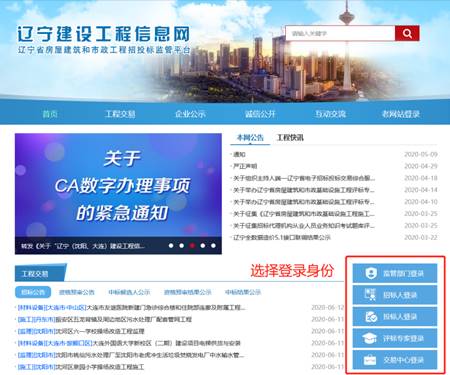Click the shield icon for 监管部门登录
Viewport: 450px width, 375px height.
pos(370,273)
